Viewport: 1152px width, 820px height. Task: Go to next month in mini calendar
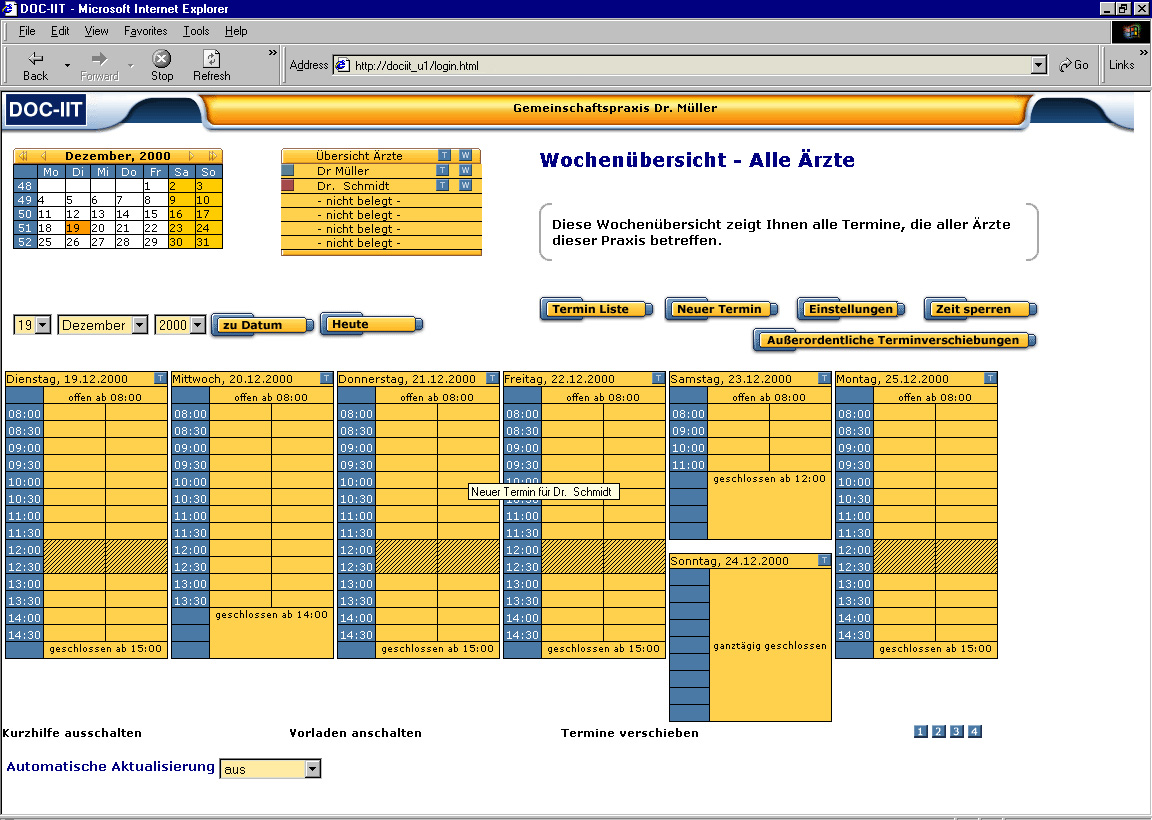click(192, 156)
